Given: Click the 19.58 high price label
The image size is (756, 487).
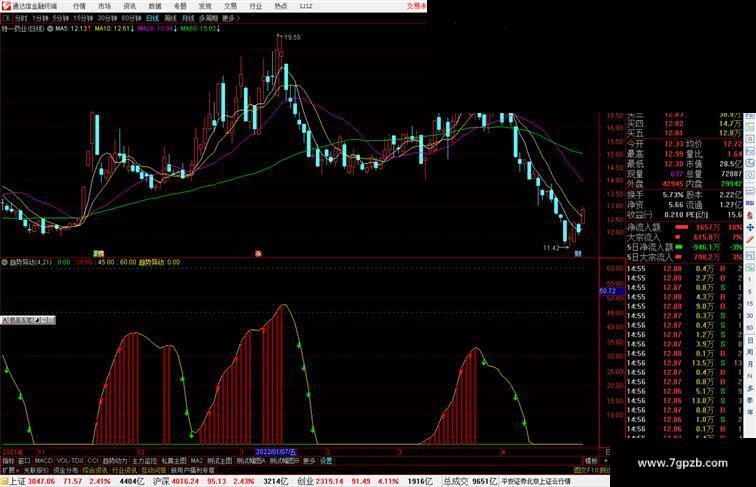Looking at the screenshot, I should [x=292, y=37].
